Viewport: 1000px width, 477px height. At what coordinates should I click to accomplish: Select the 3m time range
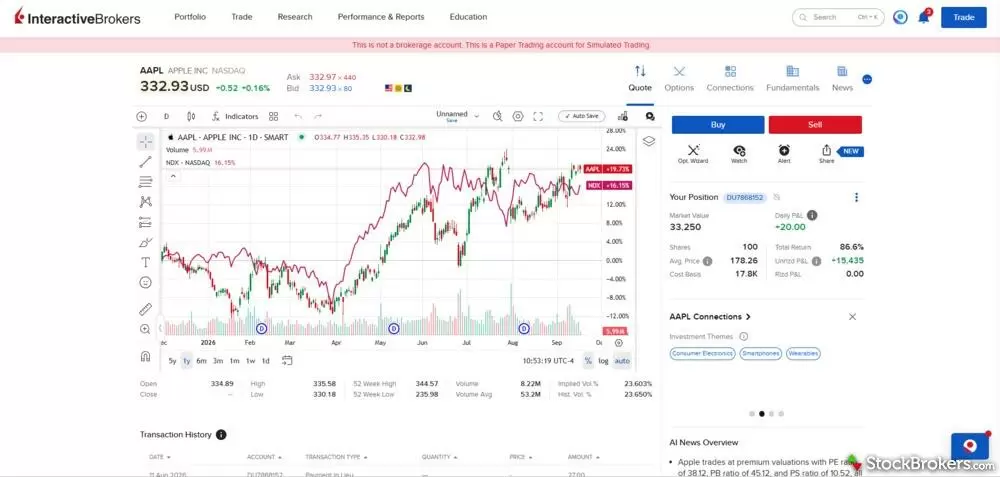pos(218,361)
